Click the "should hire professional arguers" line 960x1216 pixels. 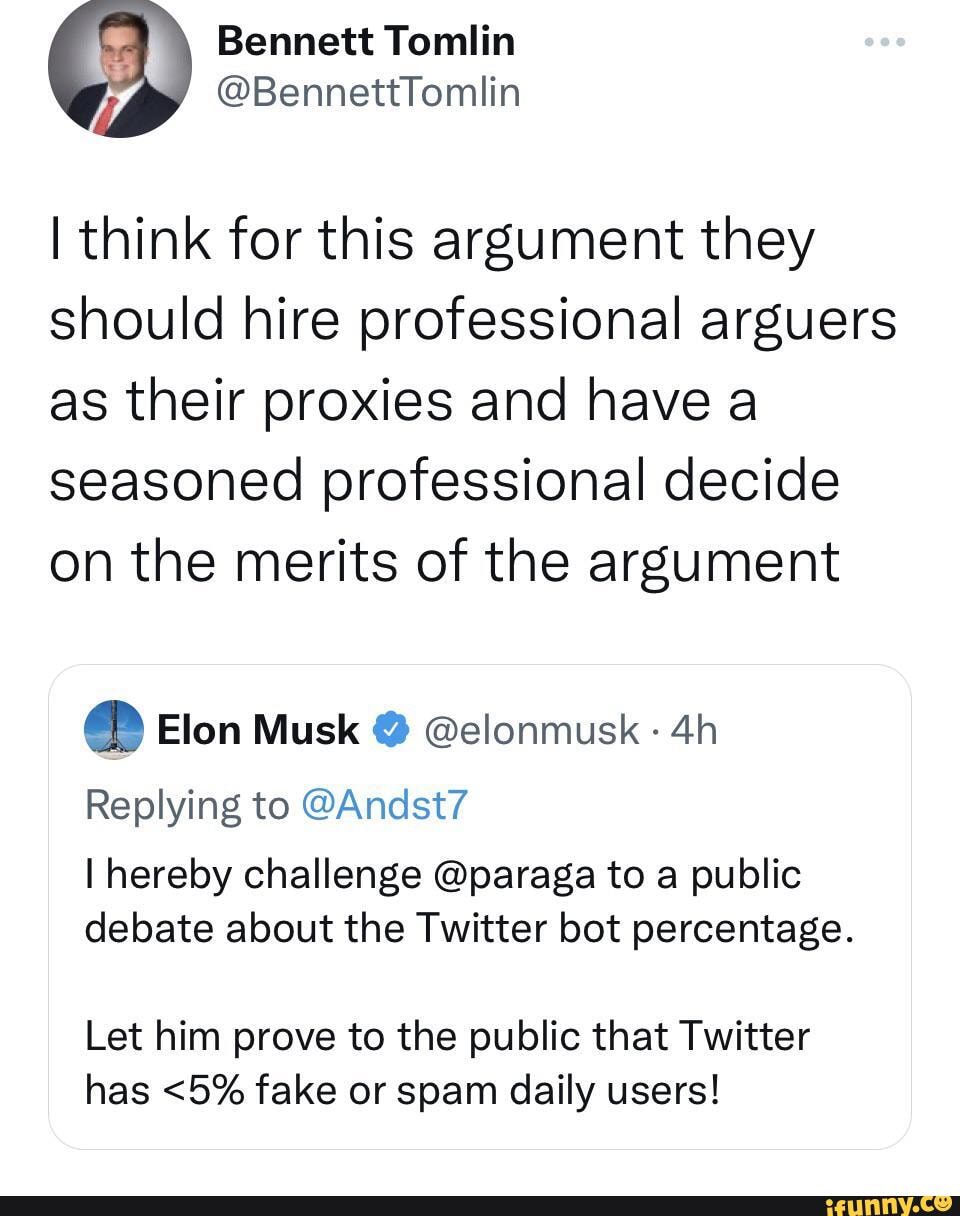(472, 321)
